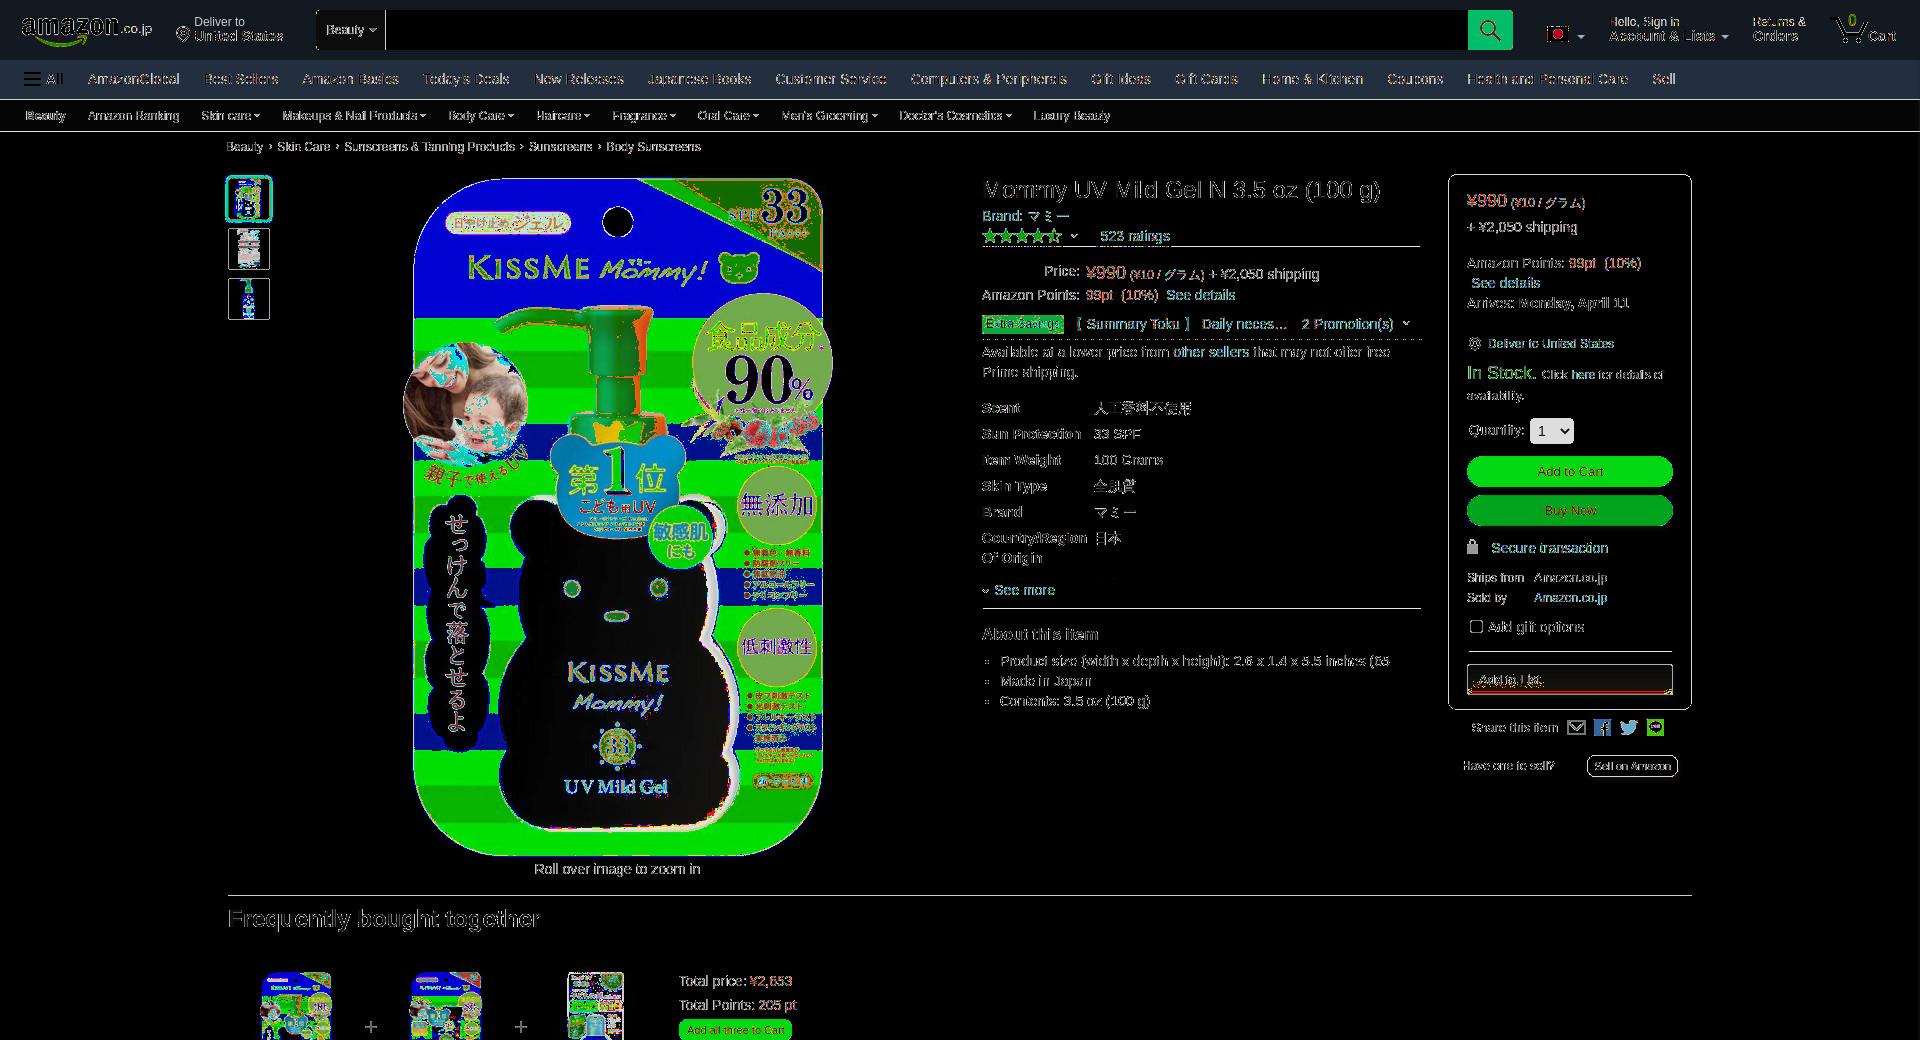Click third frequently bought together product image
This screenshot has width=1920, height=1040.
coord(596,1006)
